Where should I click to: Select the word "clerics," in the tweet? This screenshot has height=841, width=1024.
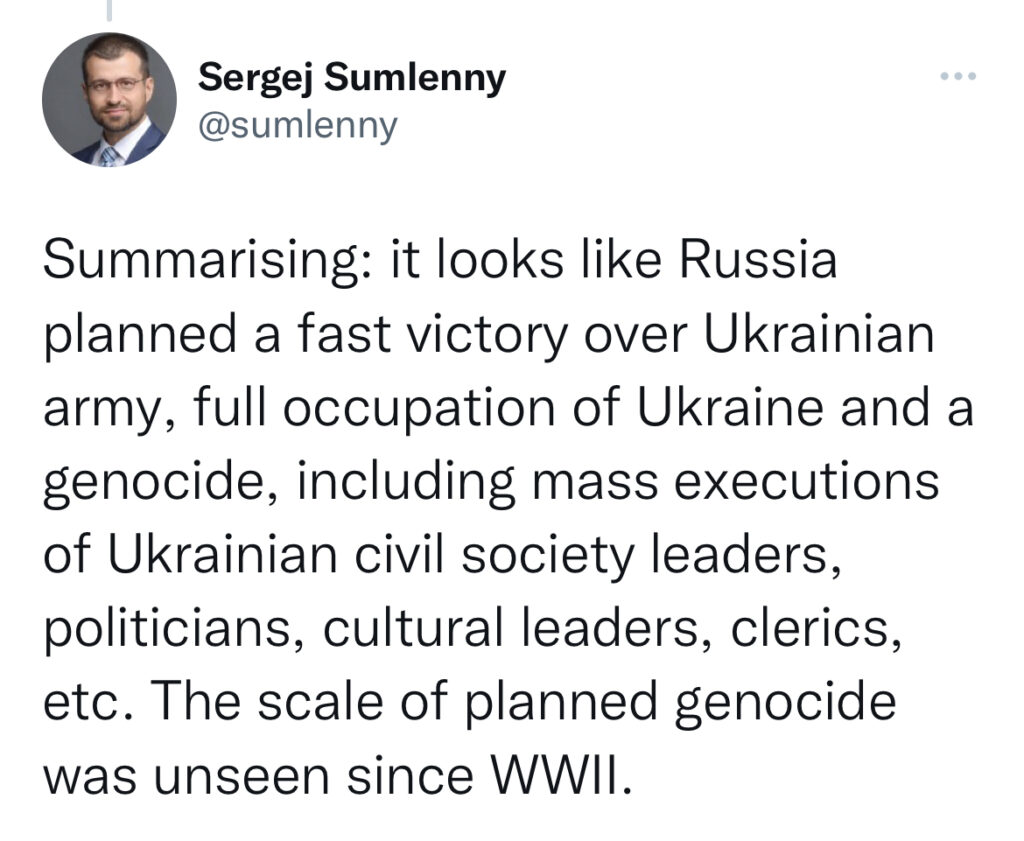[x=816, y=629]
